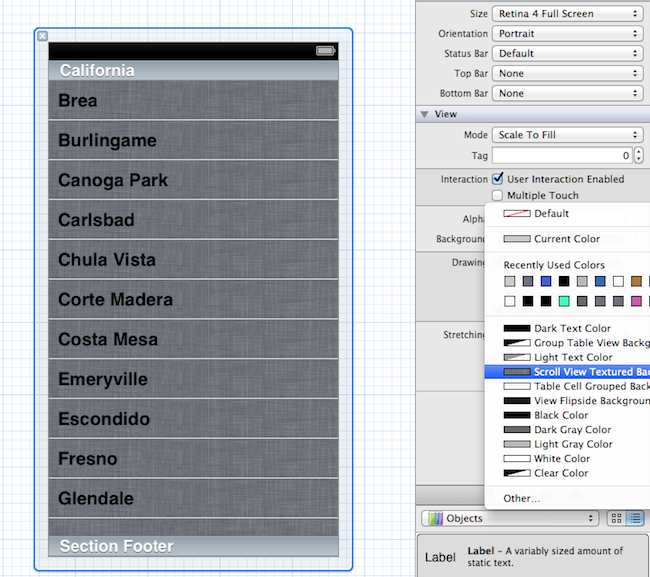Viewport: 650px width, 577px height.
Task: Pick the black swatch in first recent colors row
Action: [x=564, y=281]
